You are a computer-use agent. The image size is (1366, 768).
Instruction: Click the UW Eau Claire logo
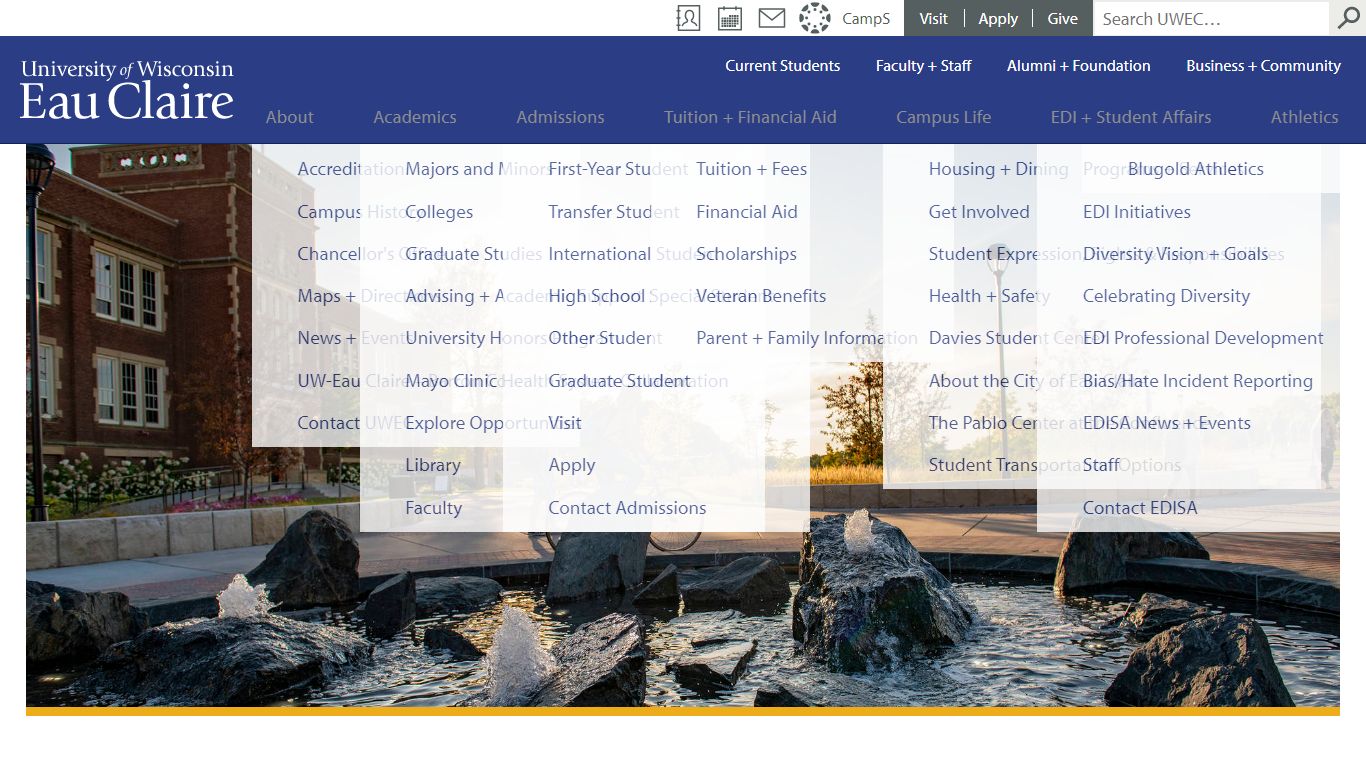click(x=127, y=90)
